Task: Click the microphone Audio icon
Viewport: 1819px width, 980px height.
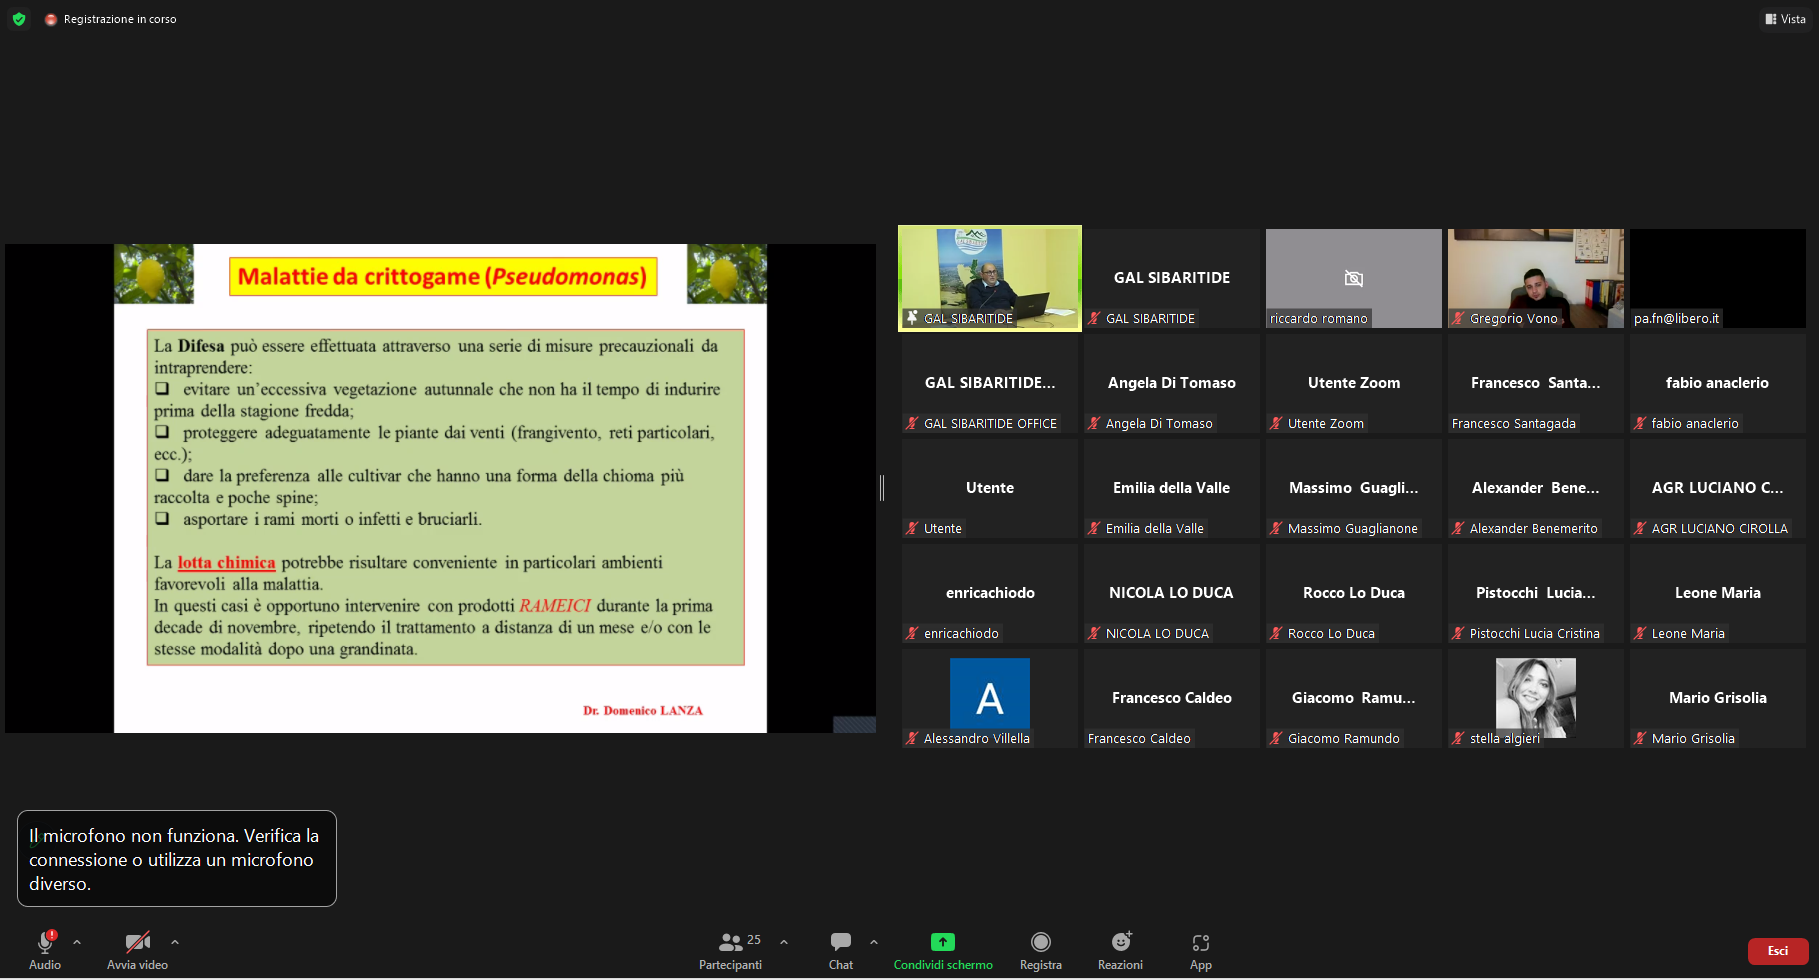Action: (x=45, y=942)
